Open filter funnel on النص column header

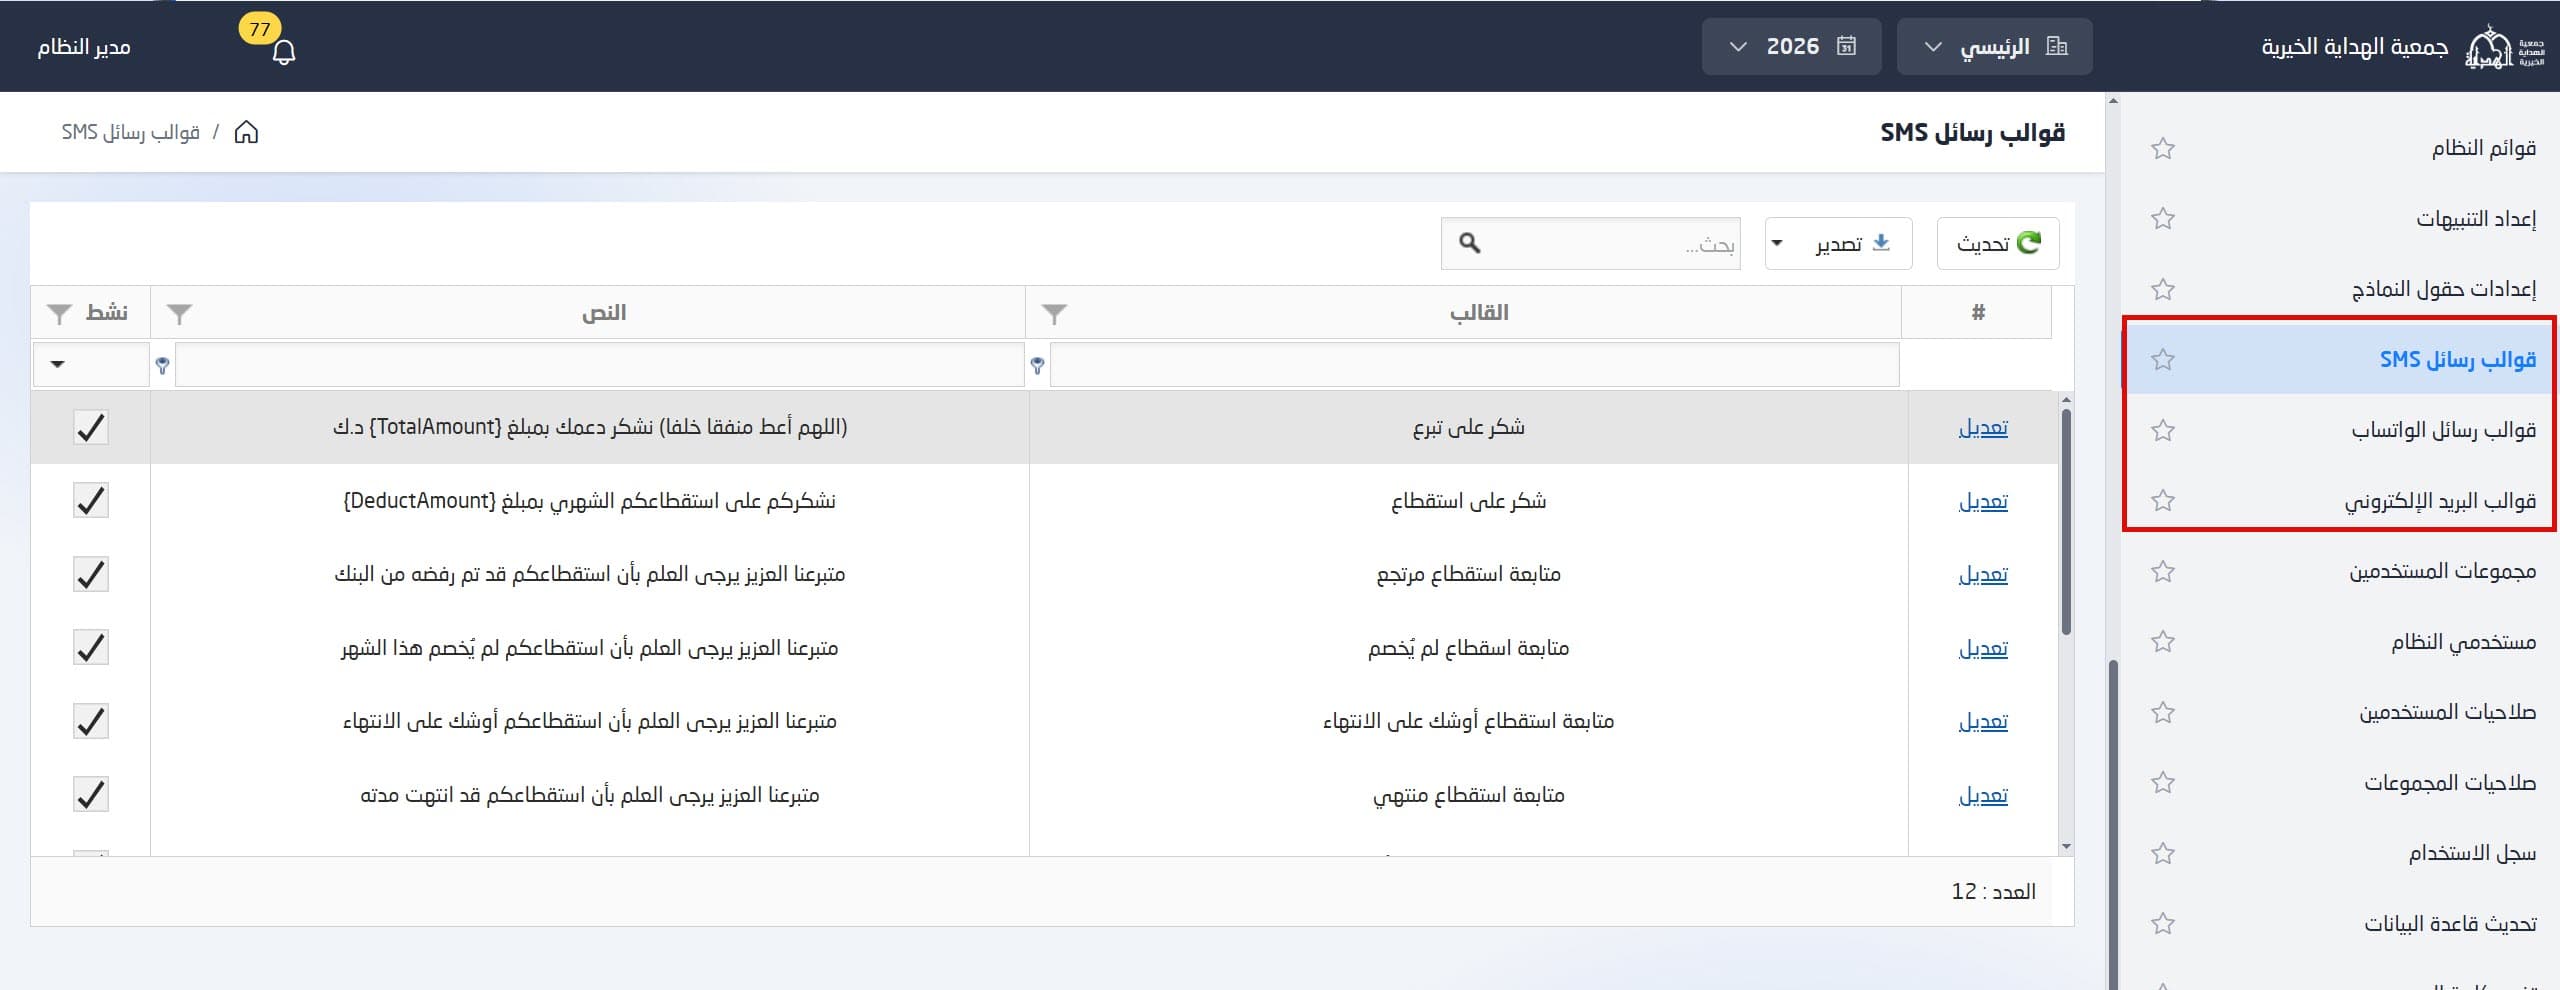click(x=179, y=314)
